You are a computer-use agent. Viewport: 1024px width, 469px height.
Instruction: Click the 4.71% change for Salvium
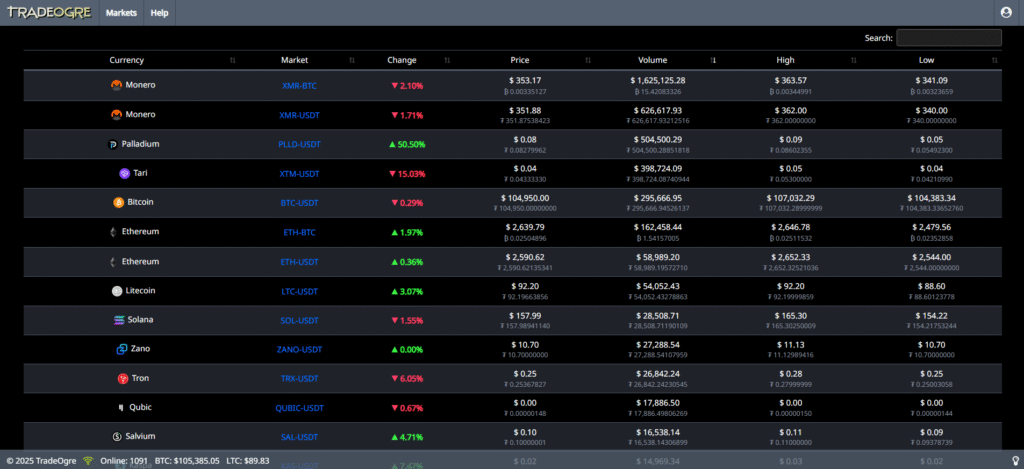point(407,437)
